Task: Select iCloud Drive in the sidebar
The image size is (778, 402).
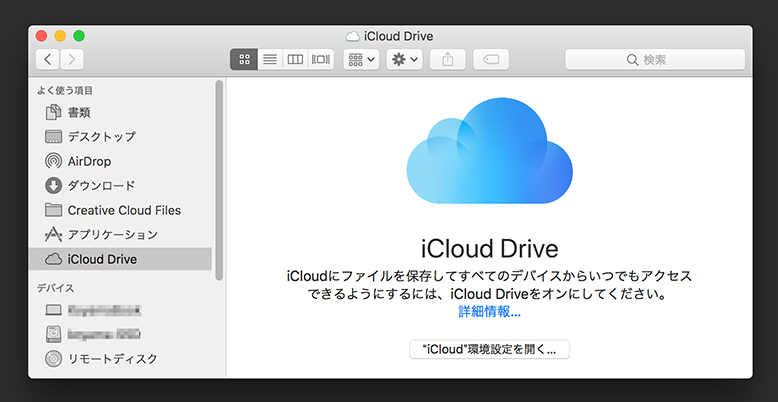Action: tap(120, 259)
